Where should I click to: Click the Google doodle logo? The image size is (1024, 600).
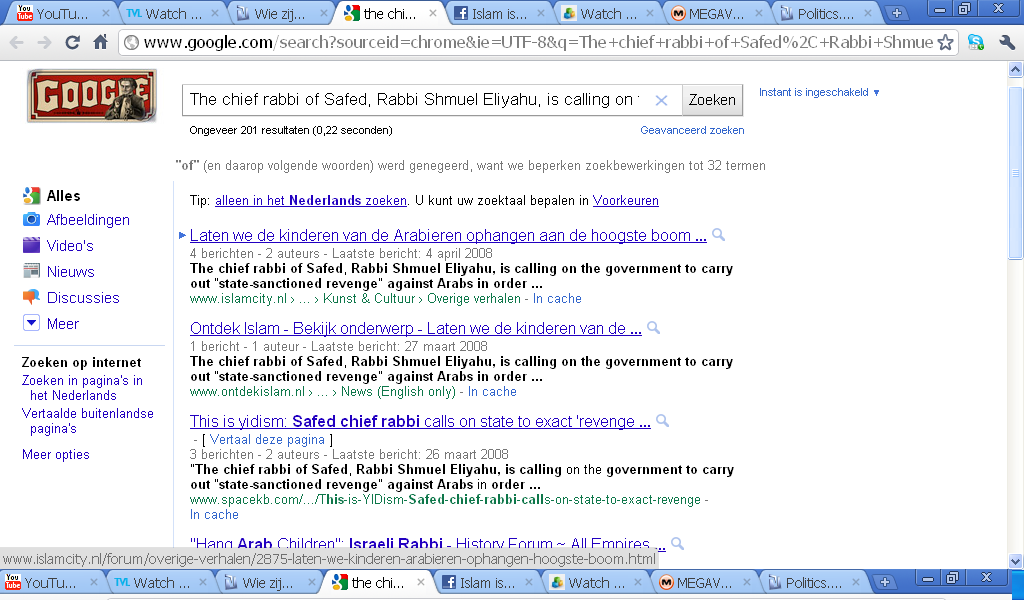91,96
